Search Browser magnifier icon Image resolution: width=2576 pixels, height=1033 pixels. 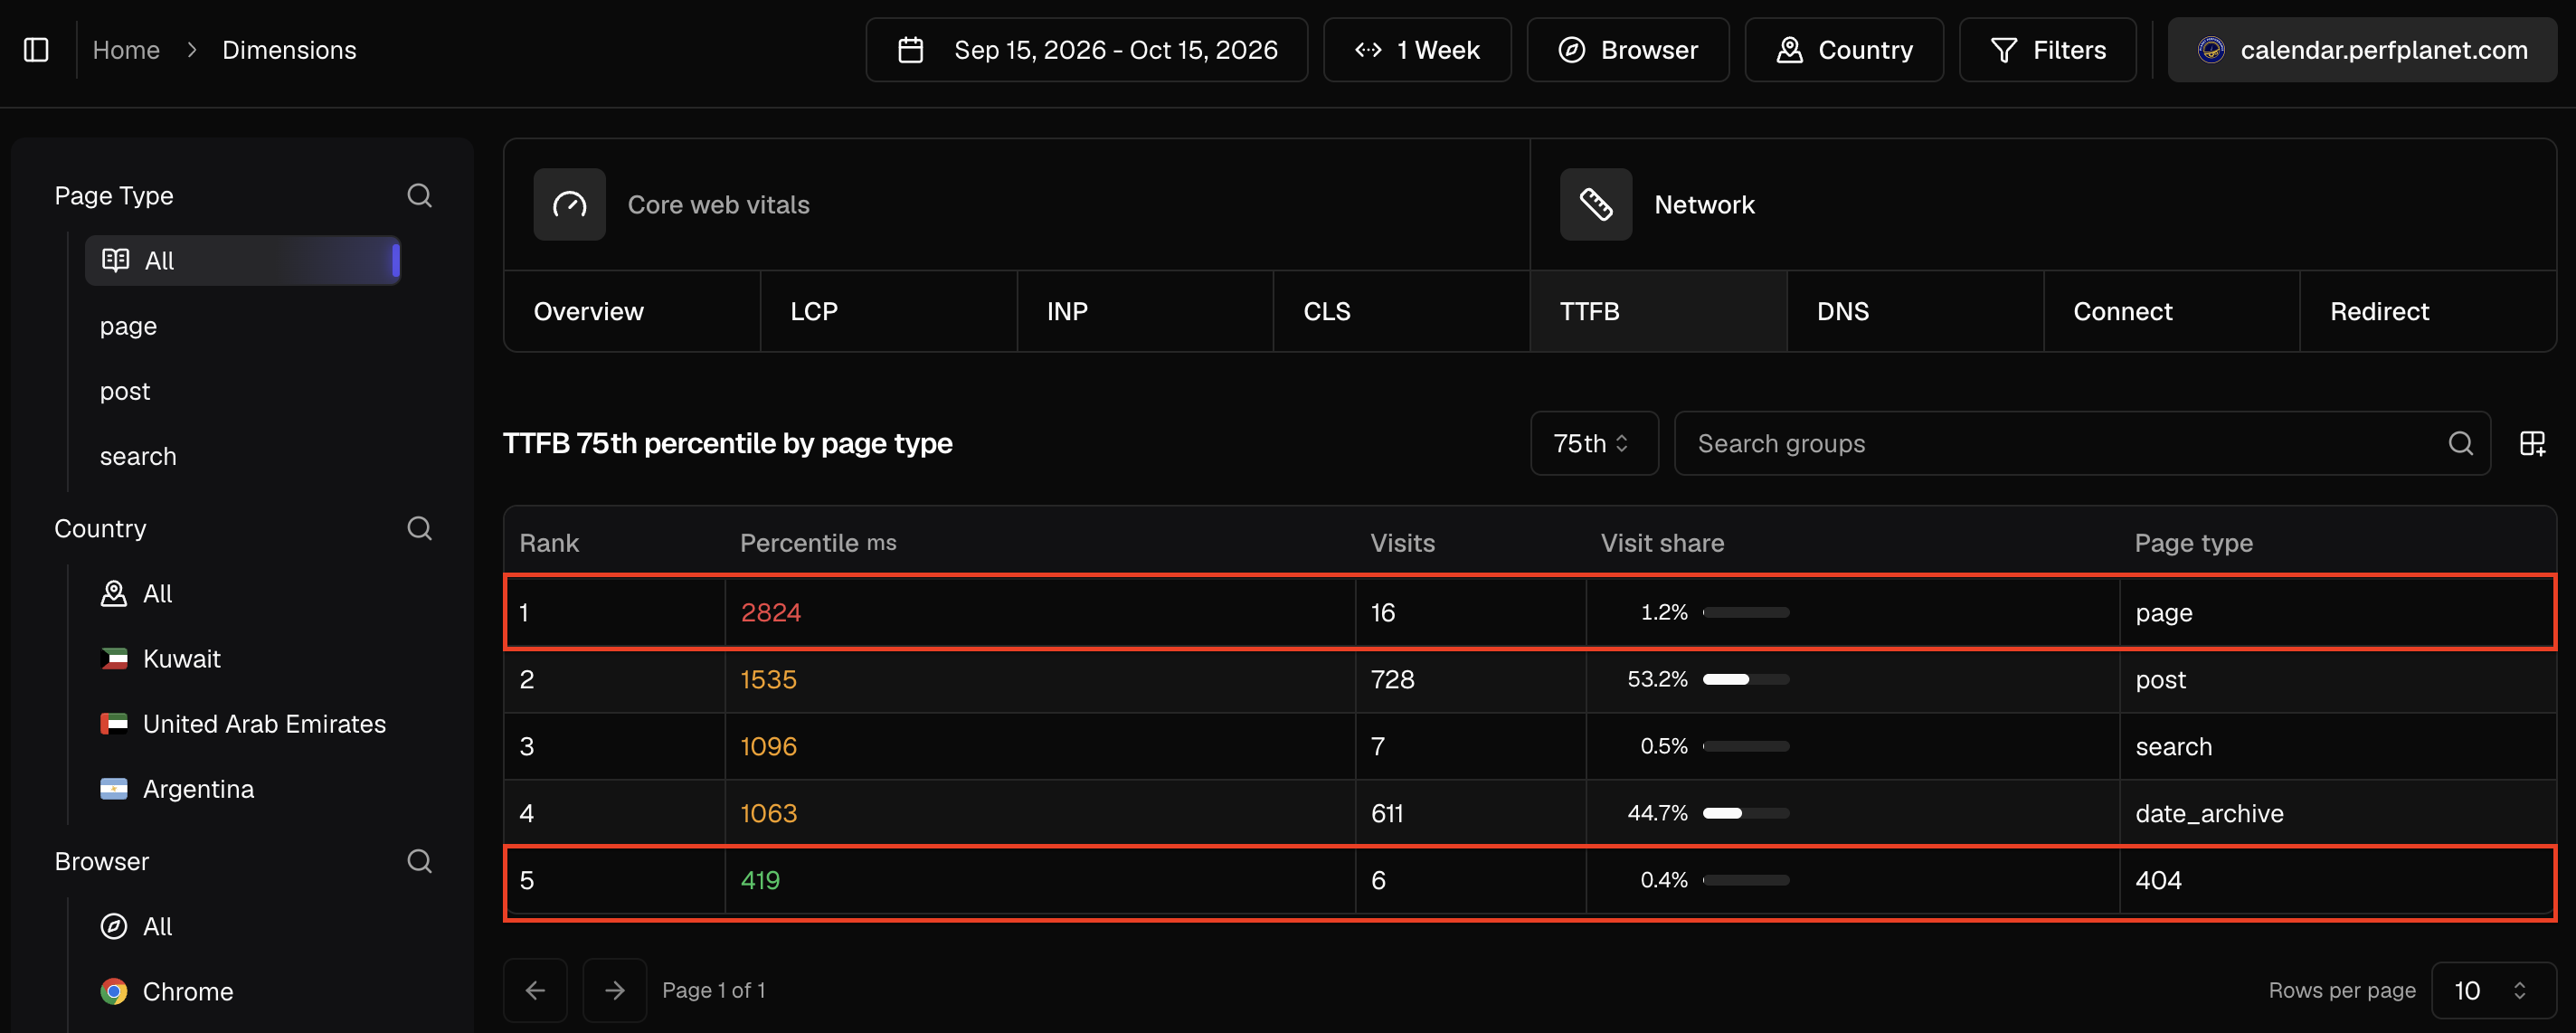click(x=420, y=861)
